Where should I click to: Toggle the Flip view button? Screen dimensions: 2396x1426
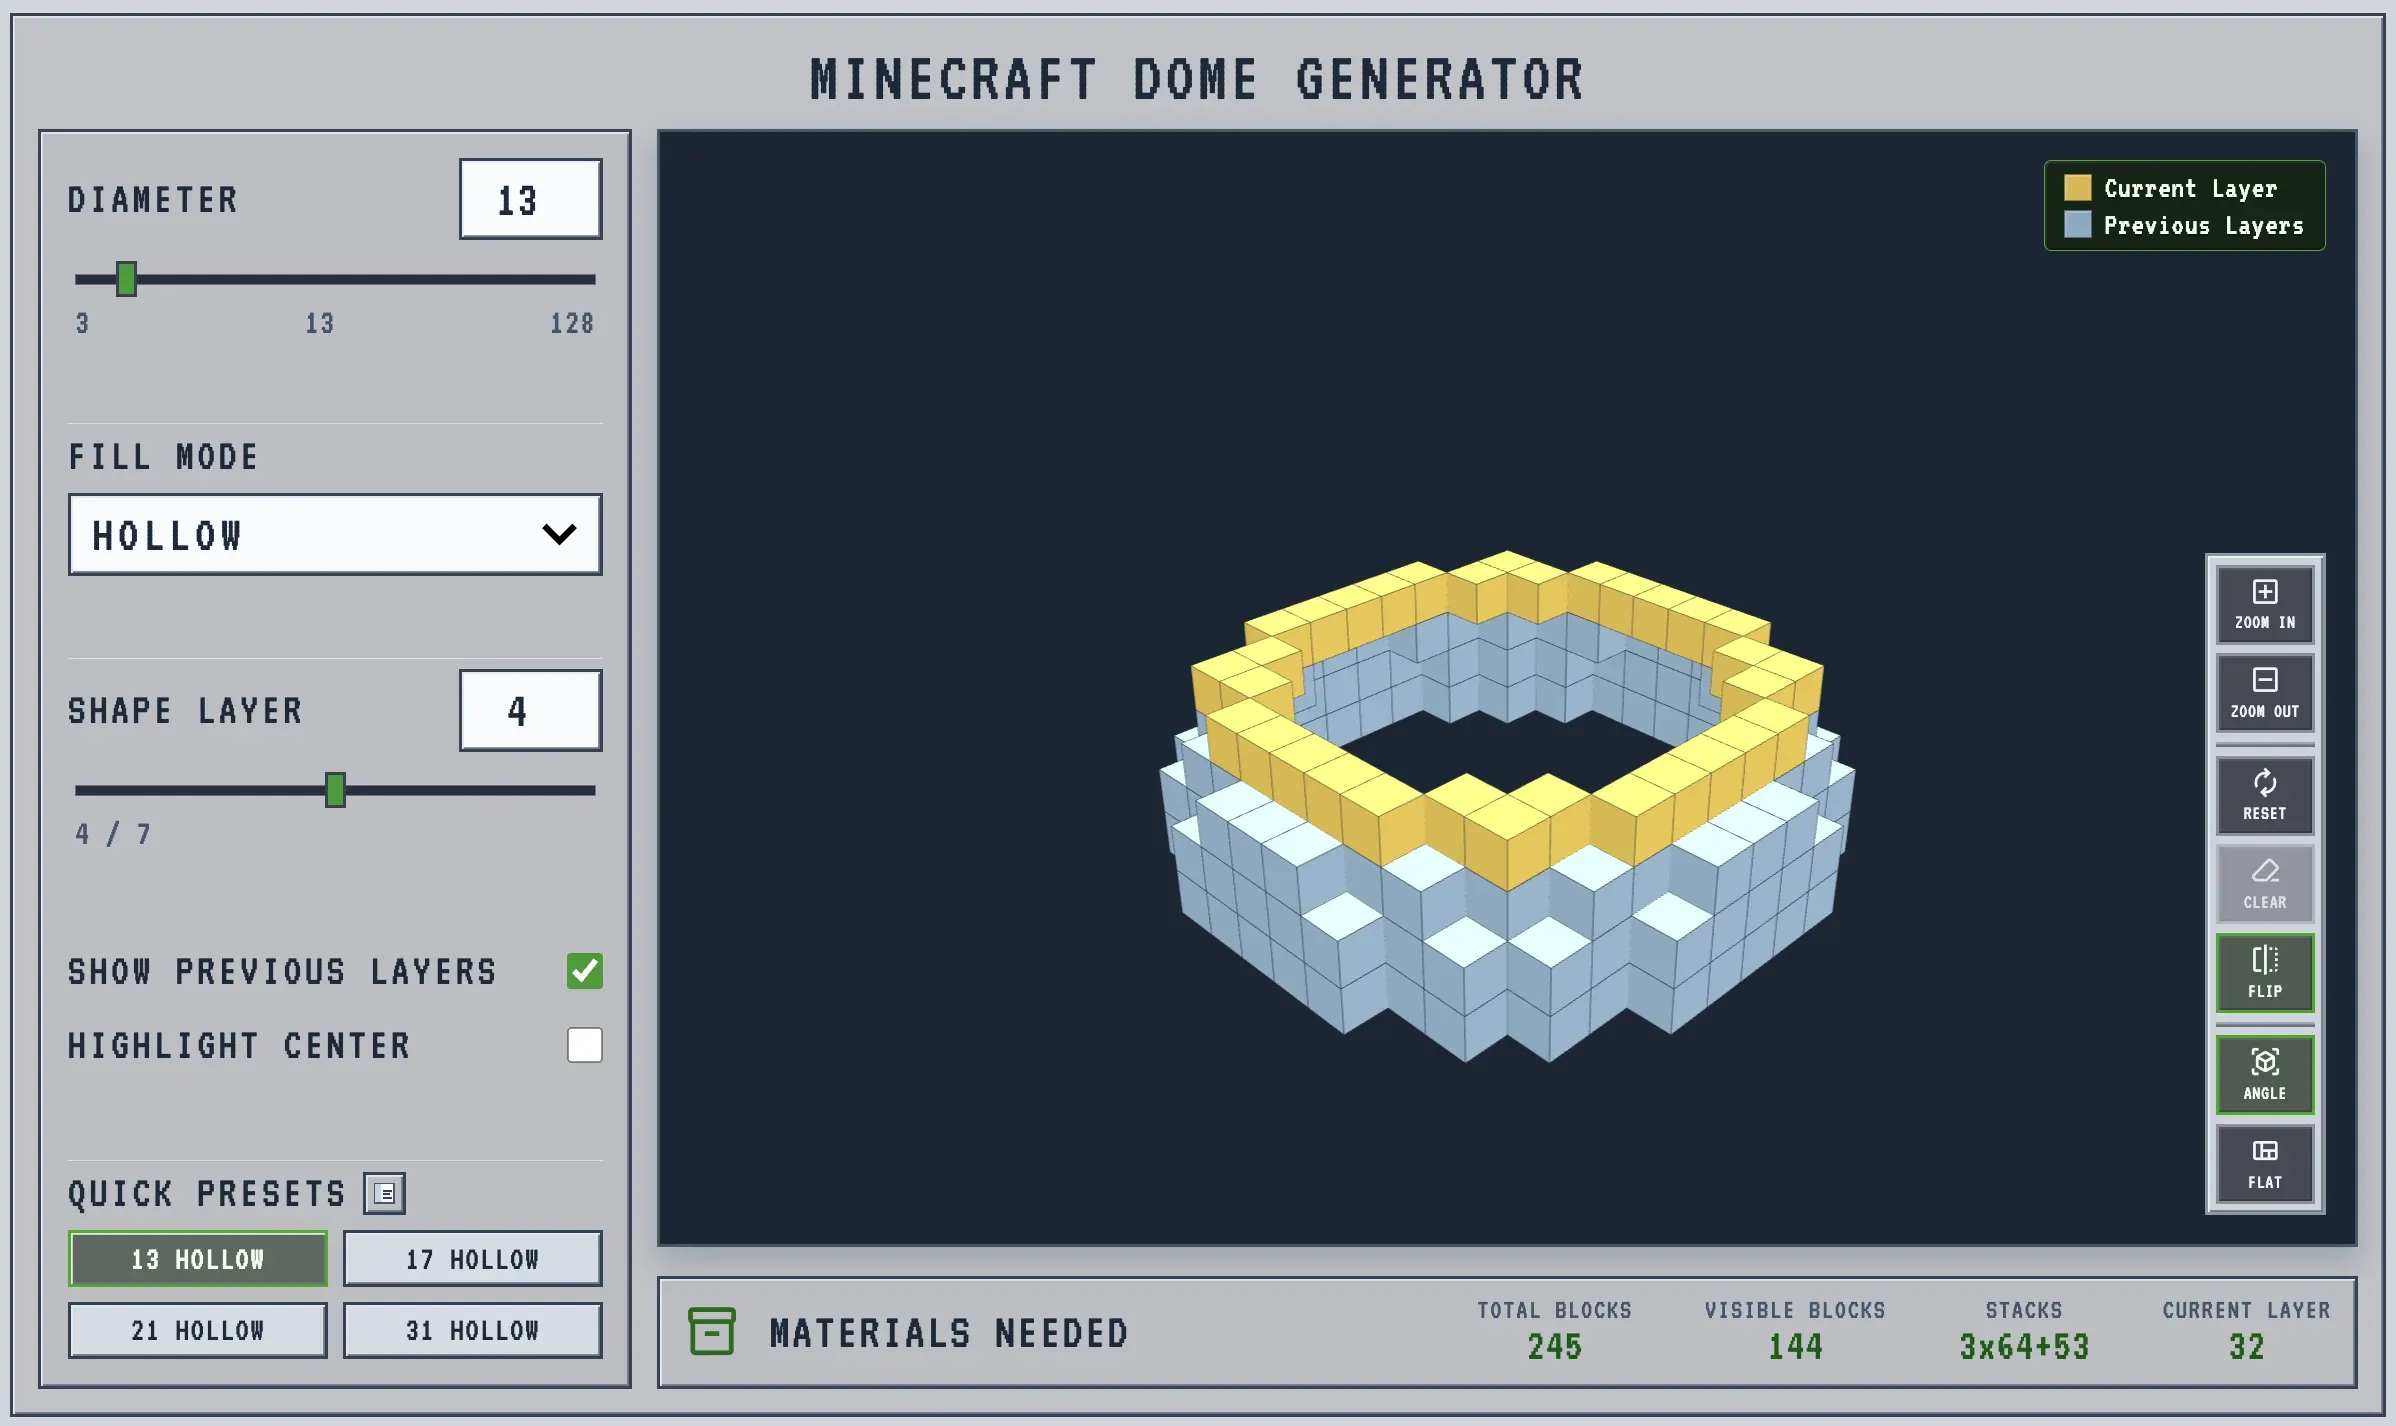pyautogui.click(x=2264, y=973)
